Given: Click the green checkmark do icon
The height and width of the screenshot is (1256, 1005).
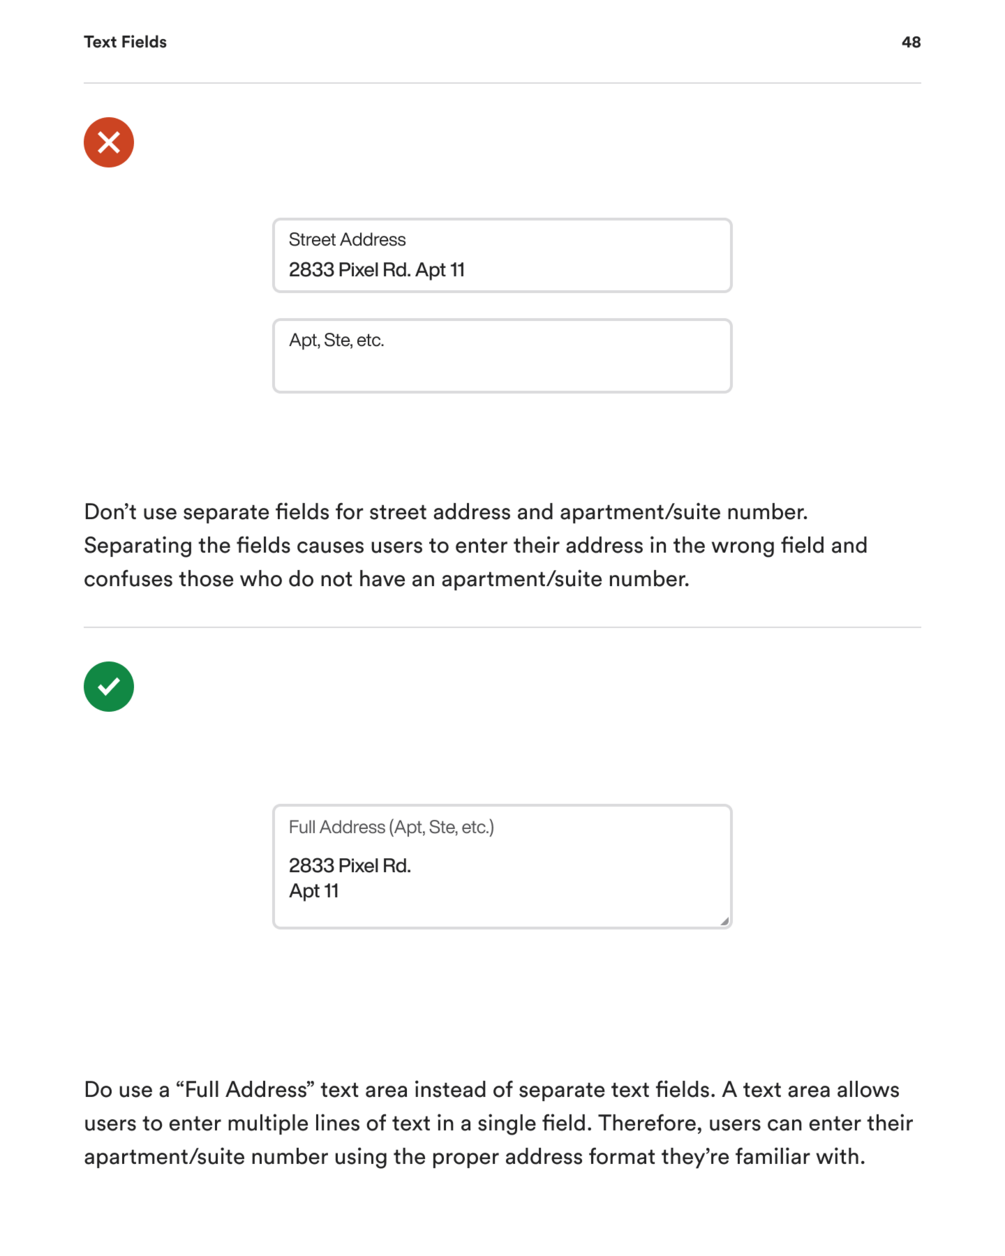Looking at the screenshot, I should [x=109, y=687].
